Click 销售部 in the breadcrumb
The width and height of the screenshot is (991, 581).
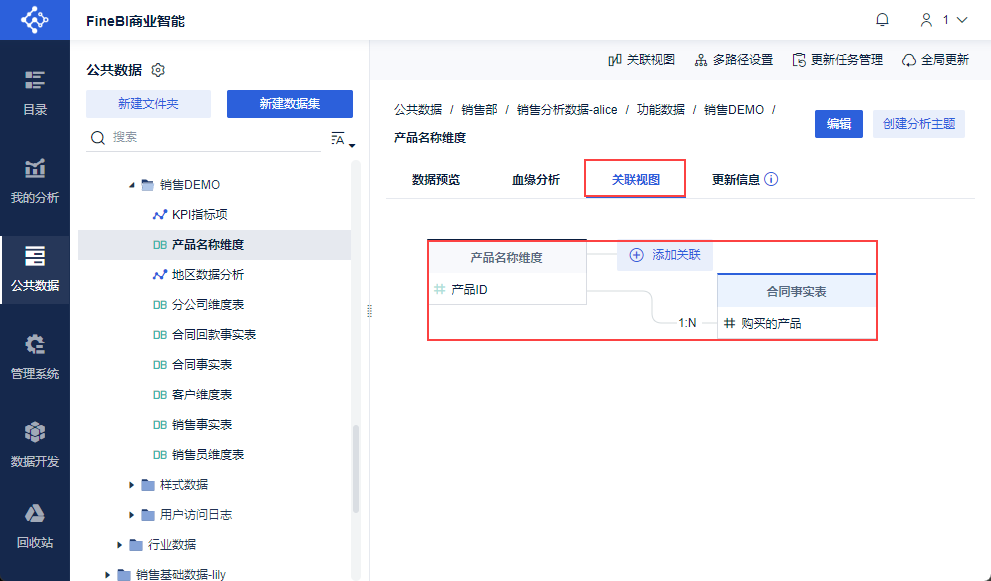(x=480, y=110)
